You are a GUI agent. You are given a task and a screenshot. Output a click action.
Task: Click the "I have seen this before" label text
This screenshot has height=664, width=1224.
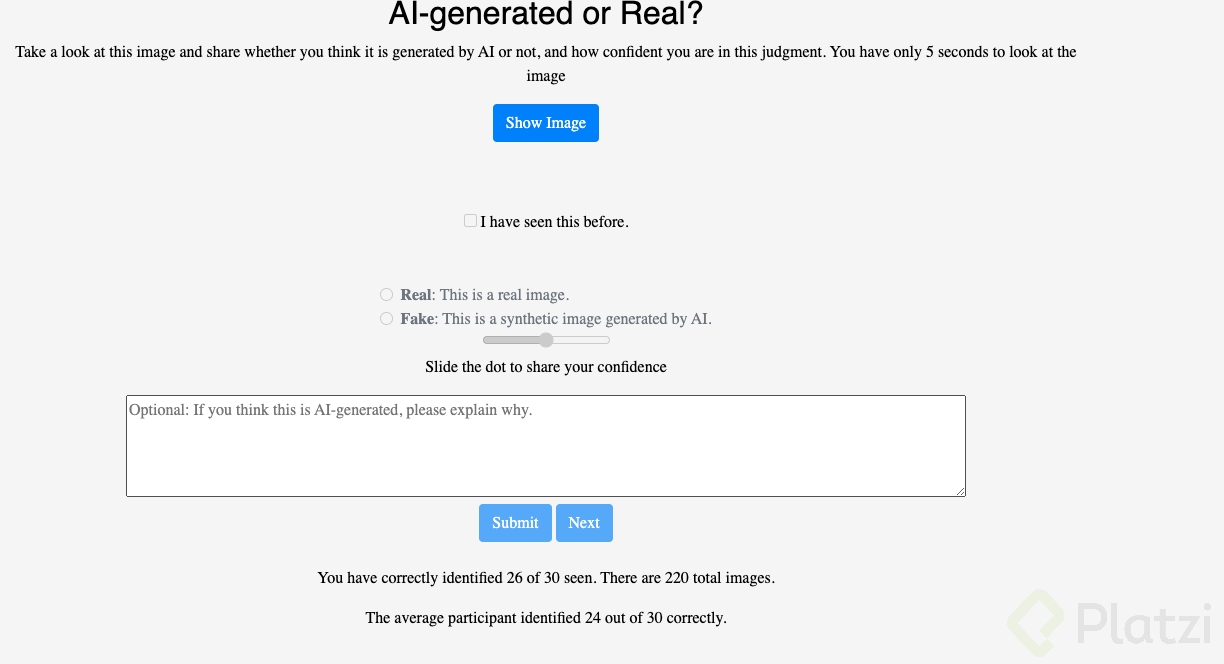coord(554,222)
